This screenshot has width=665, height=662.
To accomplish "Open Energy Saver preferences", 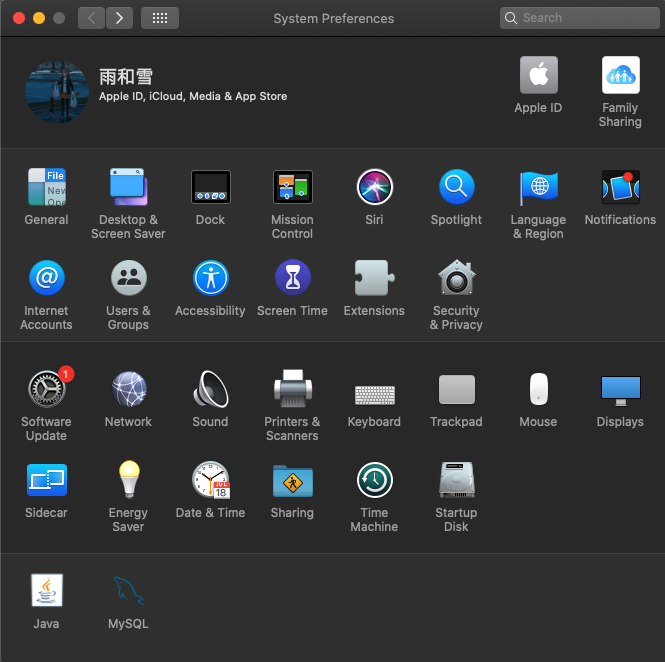I will [x=129, y=479].
